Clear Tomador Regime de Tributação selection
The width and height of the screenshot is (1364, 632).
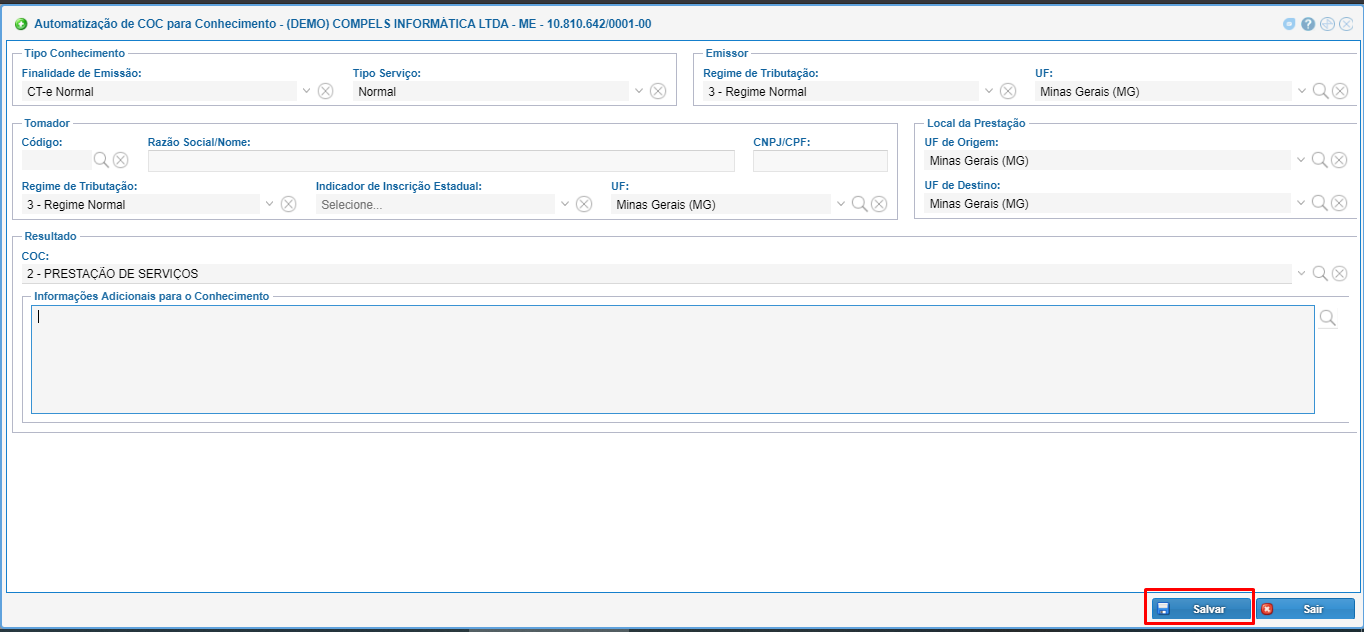click(x=288, y=204)
